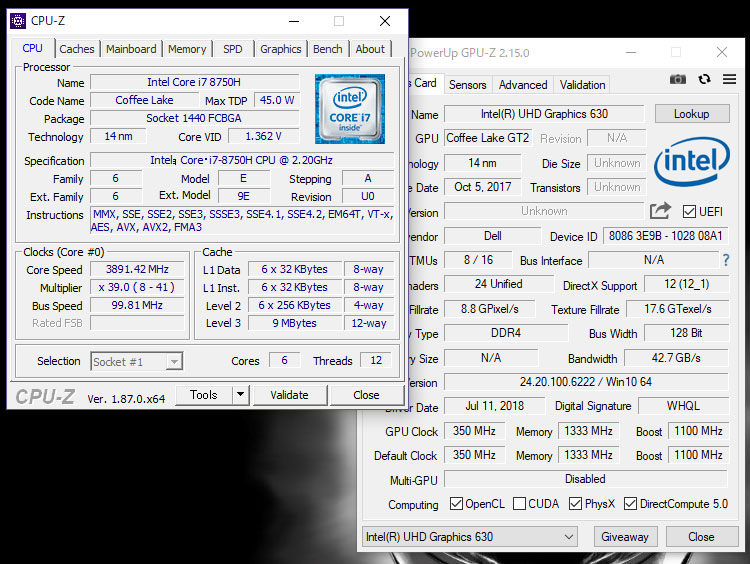Switch to the Graphics tab in CPU-Z
The image size is (750, 564).
[281, 49]
